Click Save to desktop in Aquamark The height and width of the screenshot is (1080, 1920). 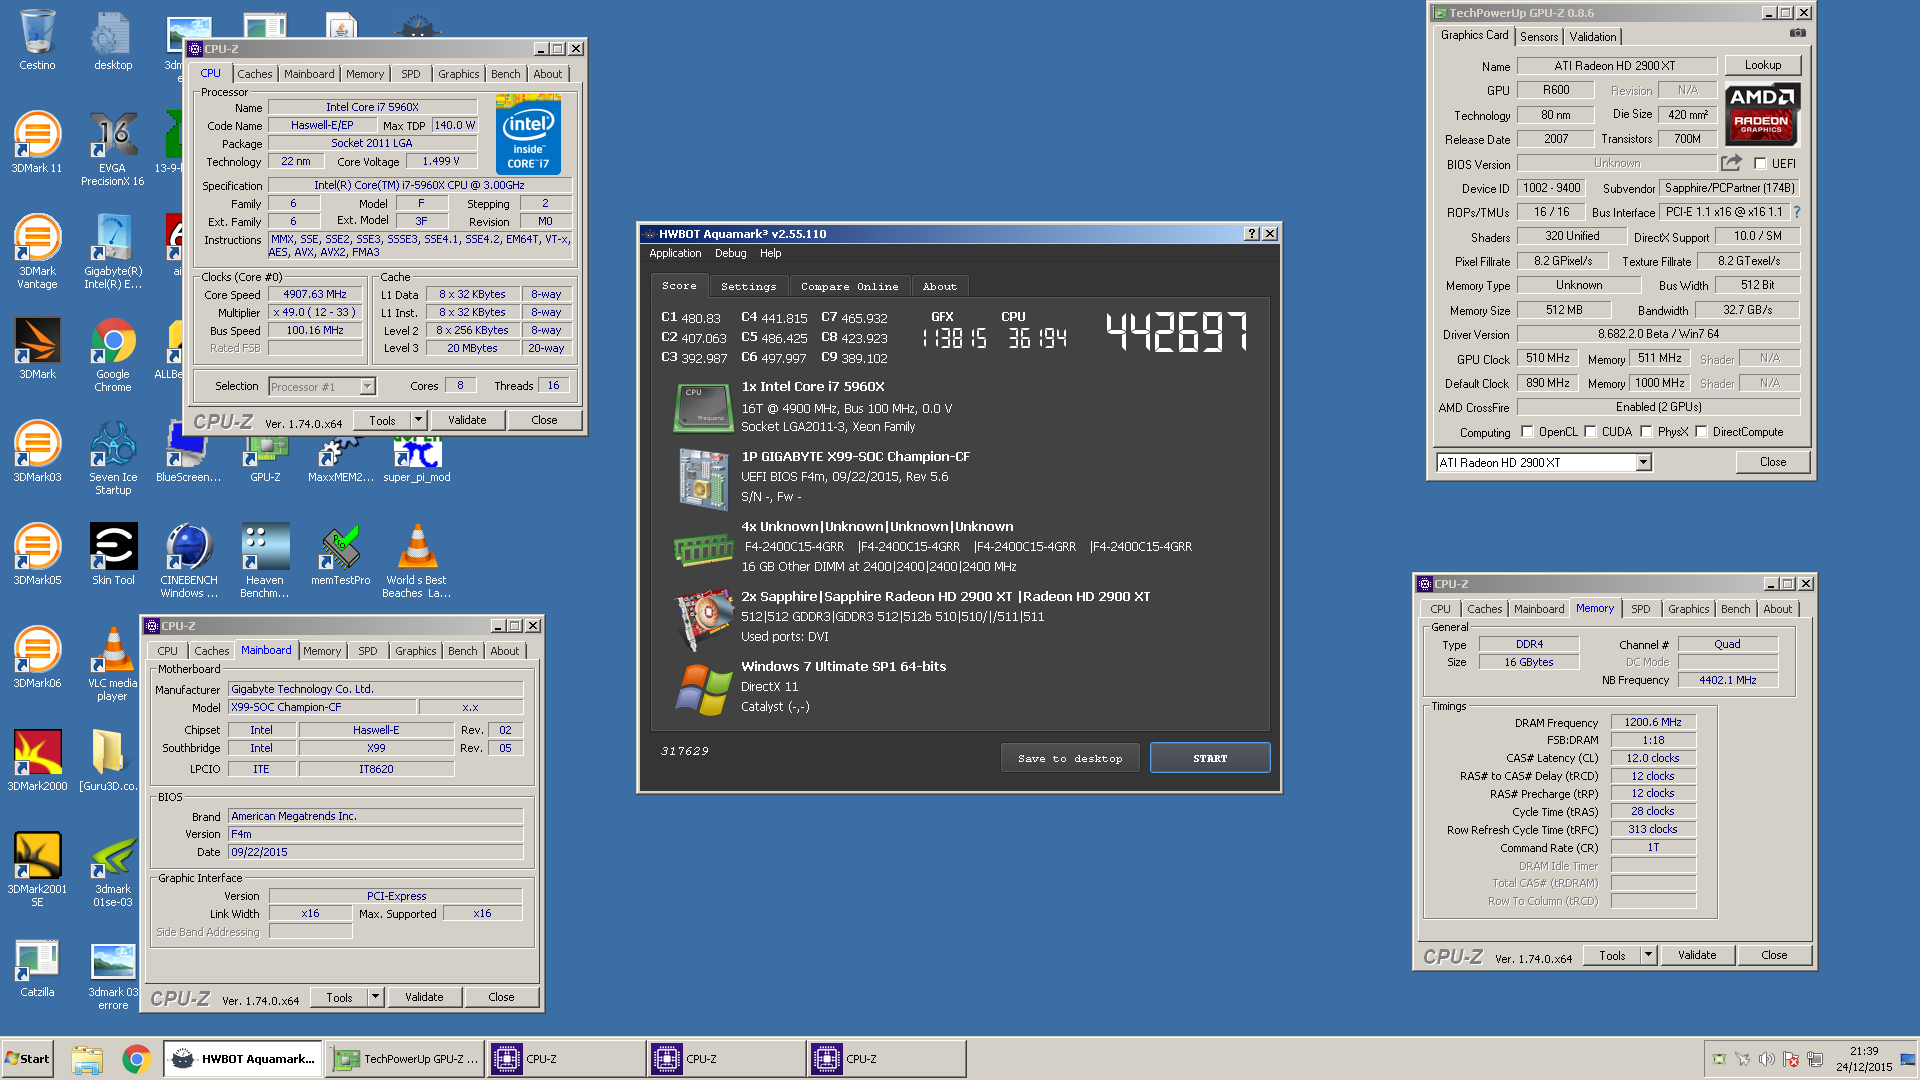coord(1070,758)
